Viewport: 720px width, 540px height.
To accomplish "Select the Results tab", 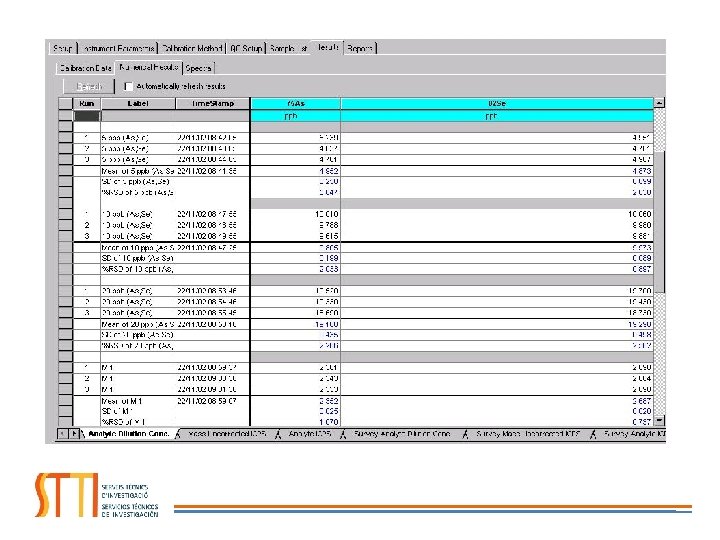I will pyautogui.click(x=328, y=47).
